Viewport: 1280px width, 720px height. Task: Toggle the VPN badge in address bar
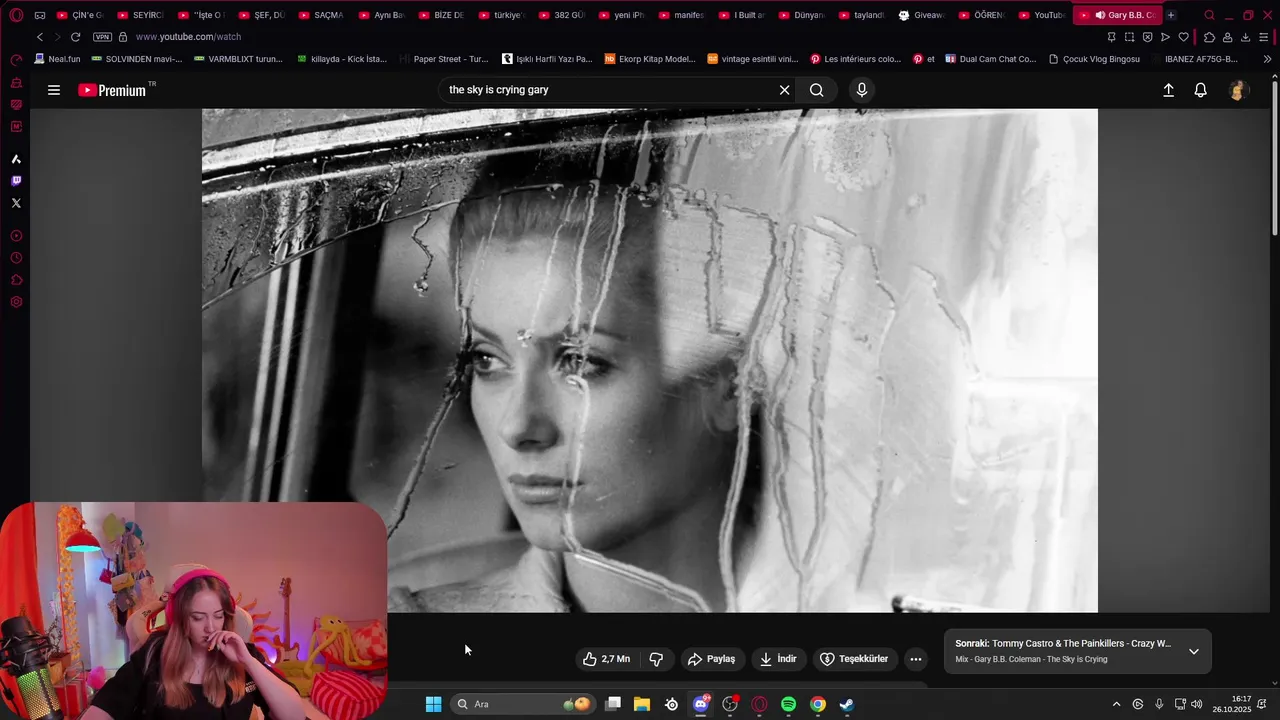[102, 37]
